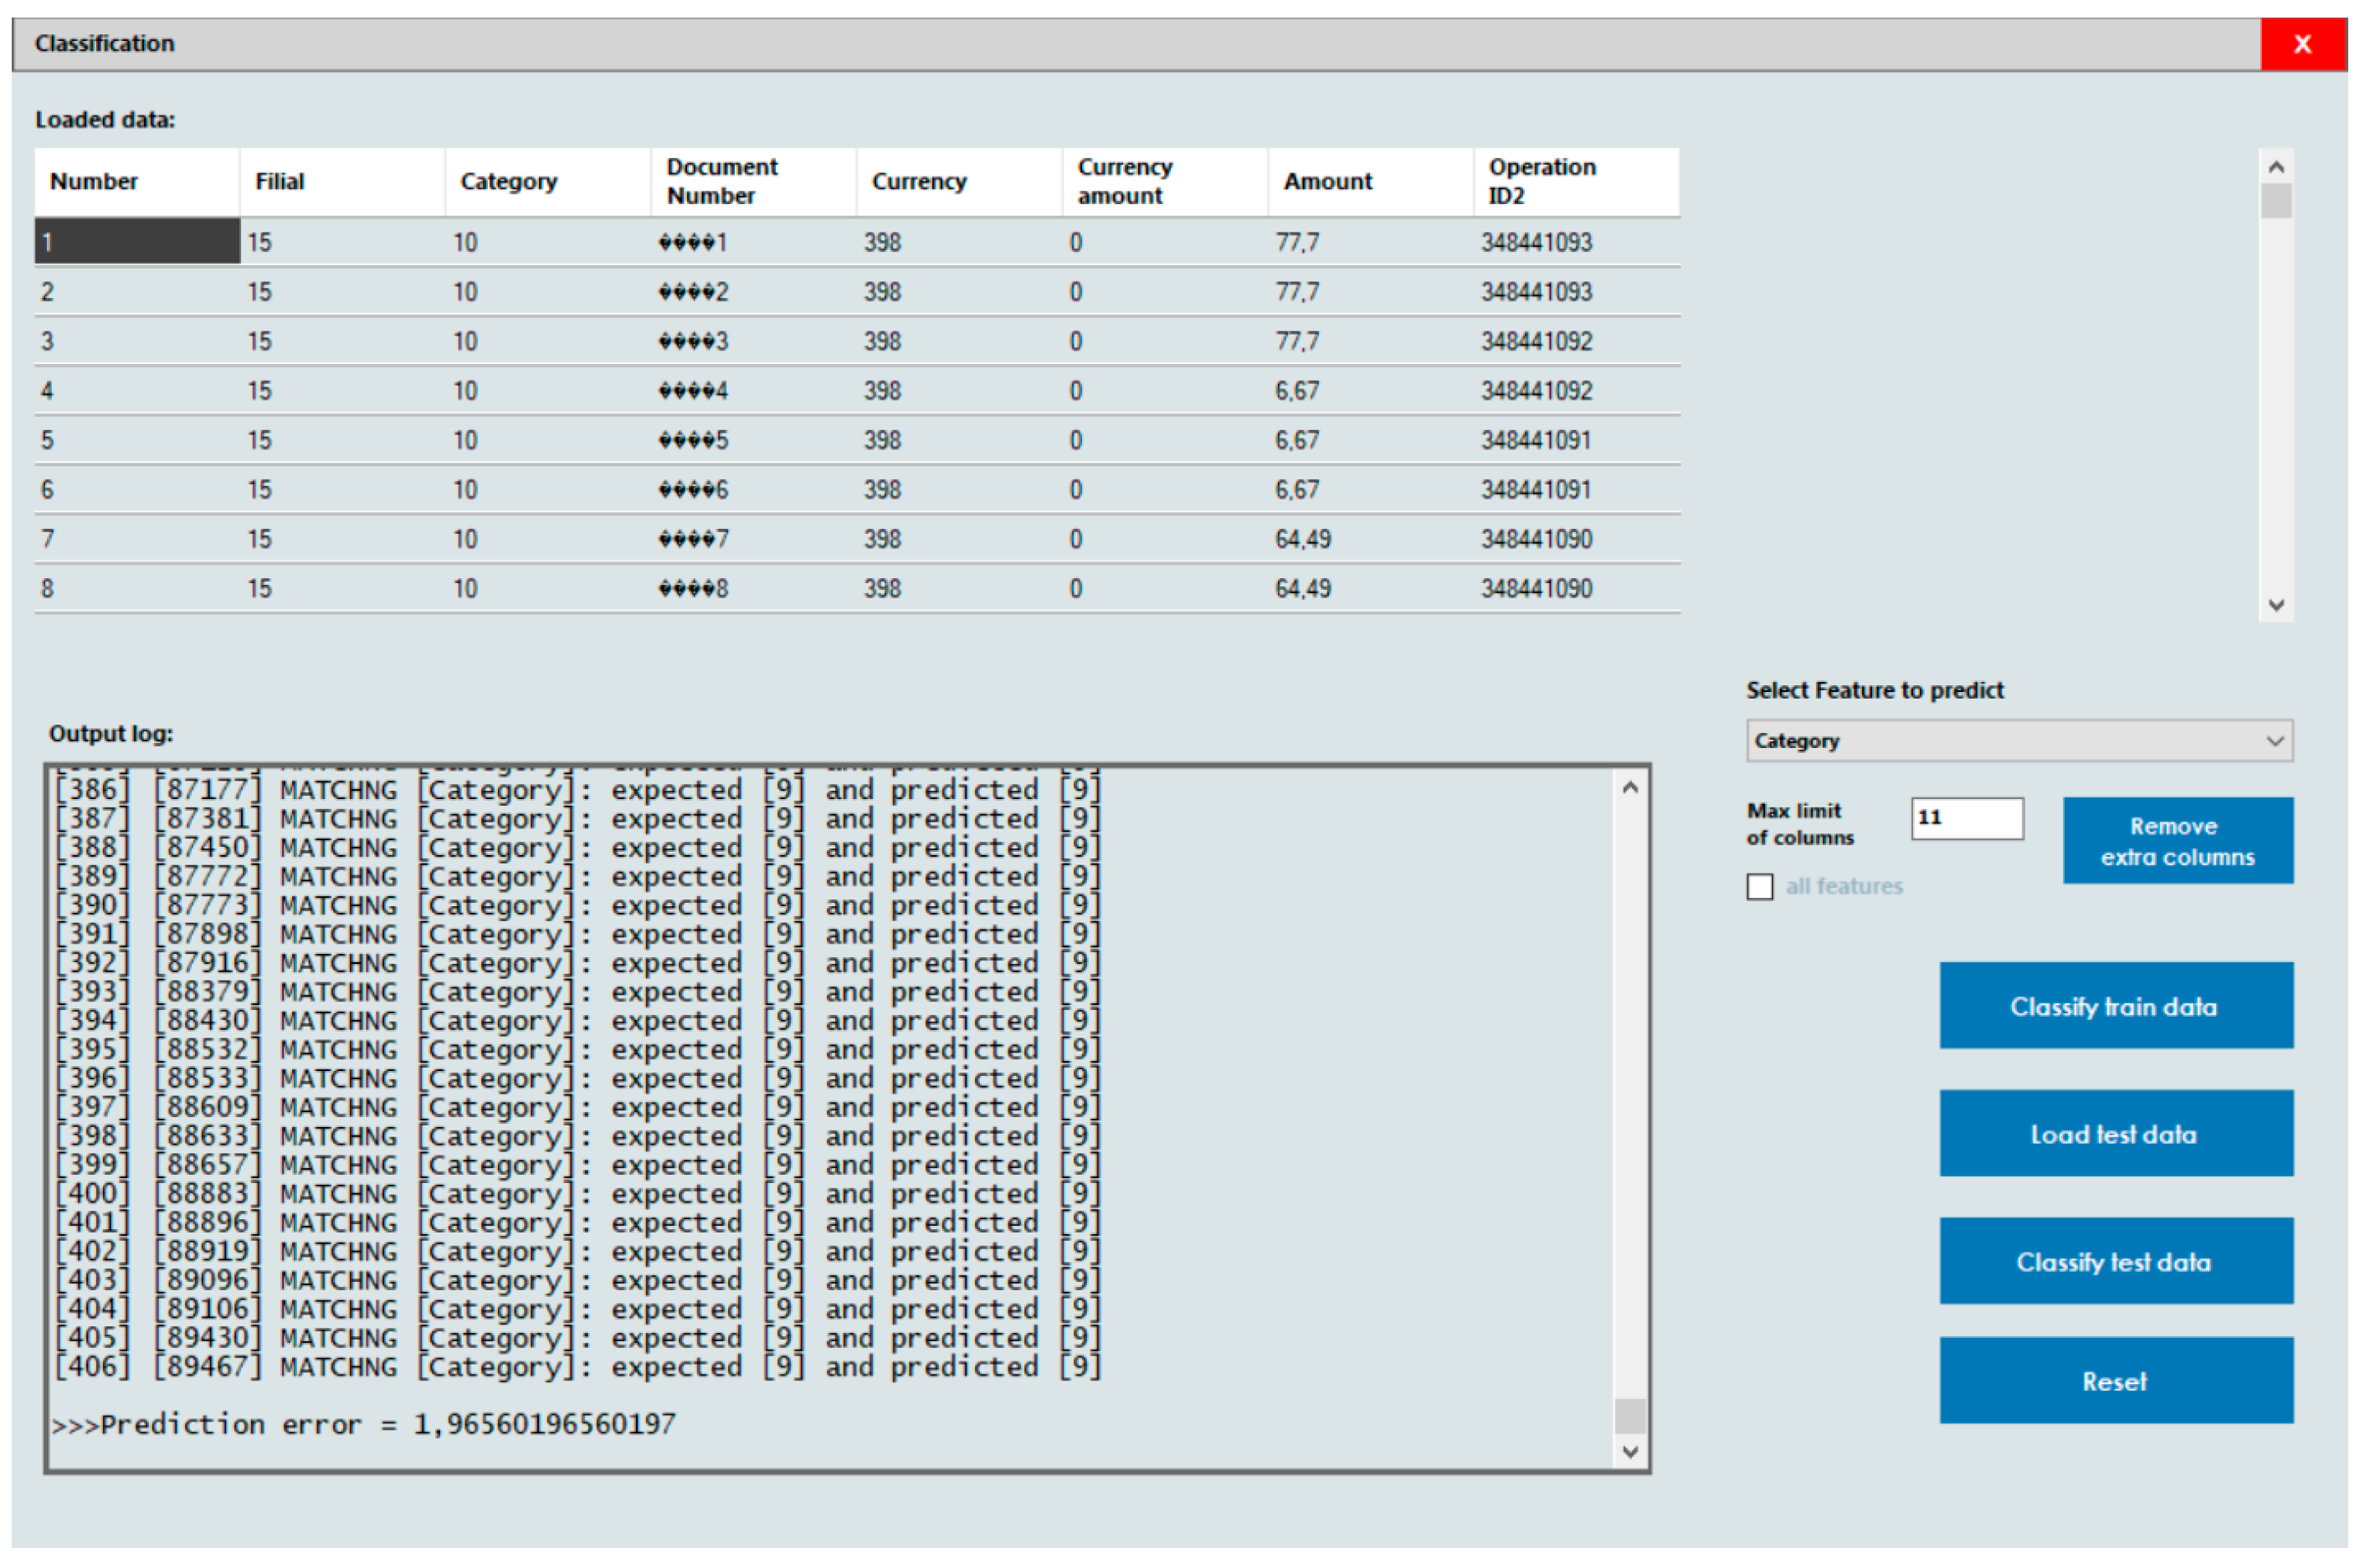The width and height of the screenshot is (2365, 1568).
Task: Sort by the Category column header
Action: click(x=509, y=181)
